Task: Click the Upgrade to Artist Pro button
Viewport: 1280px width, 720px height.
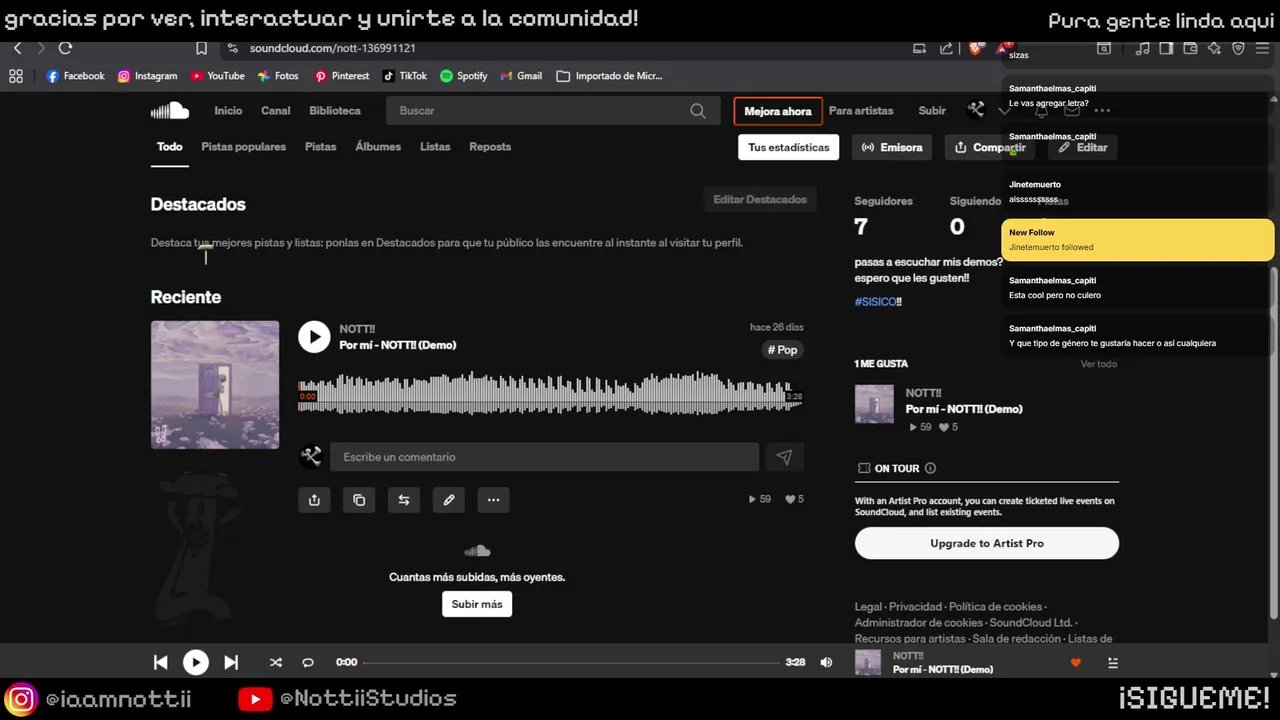Action: point(987,543)
